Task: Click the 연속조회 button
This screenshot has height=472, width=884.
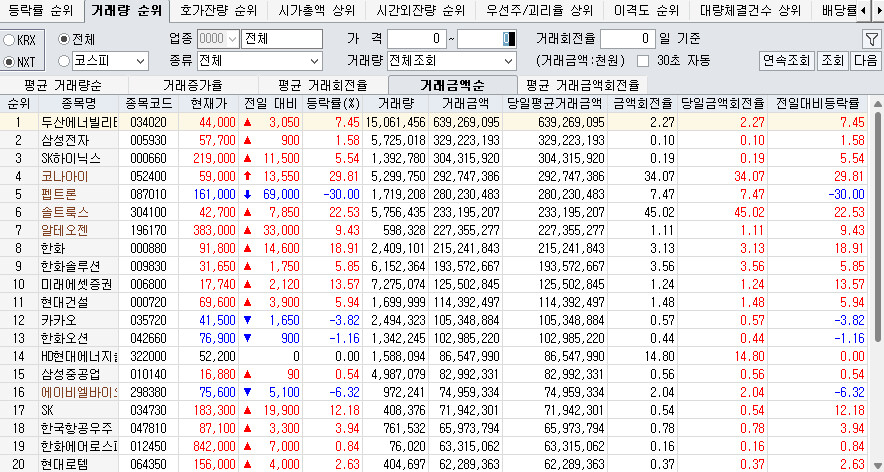Action: click(x=786, y=61)
